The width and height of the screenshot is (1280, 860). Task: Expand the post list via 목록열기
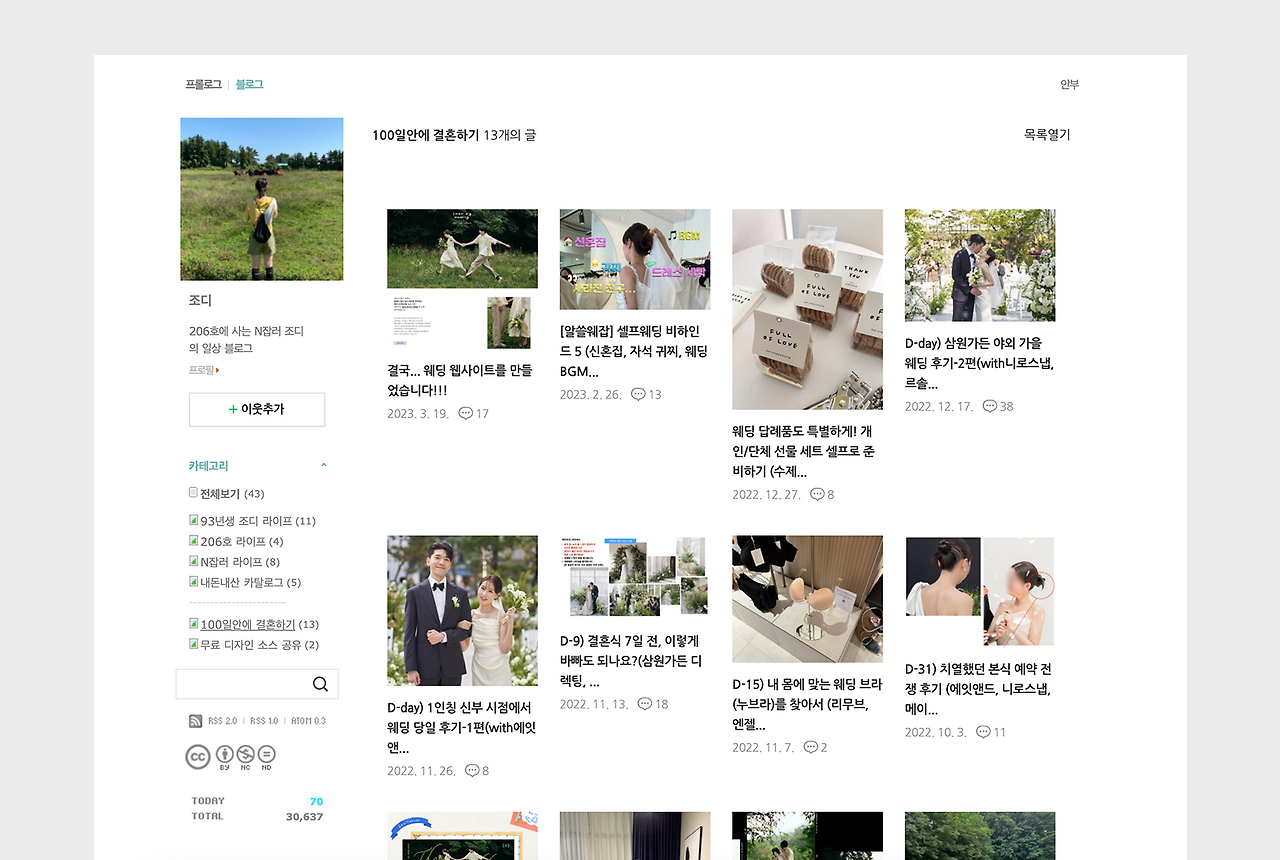(x=1047, y=135)
